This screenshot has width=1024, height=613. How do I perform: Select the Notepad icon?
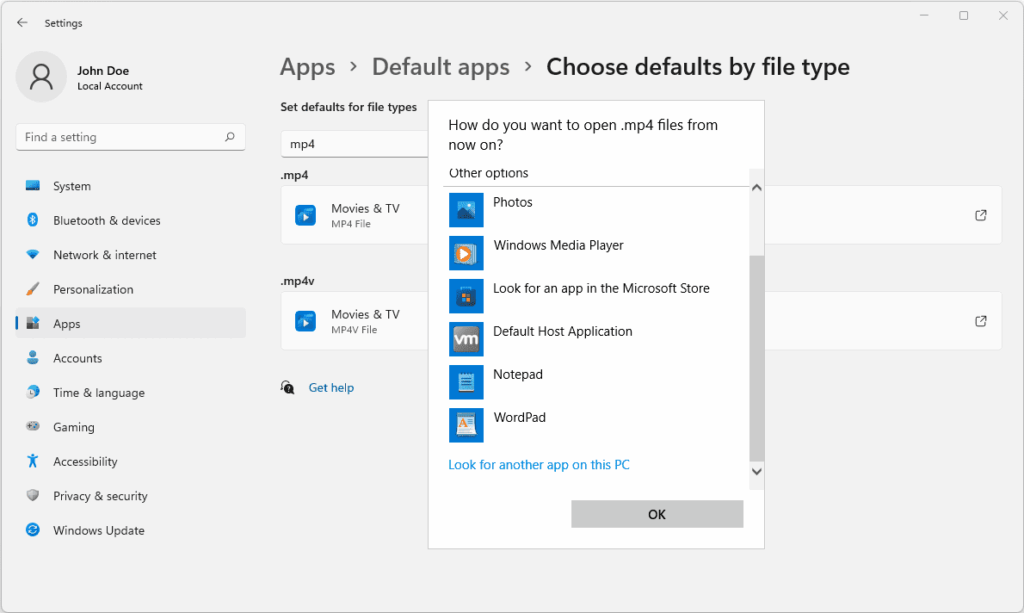[x=466, y=382]
